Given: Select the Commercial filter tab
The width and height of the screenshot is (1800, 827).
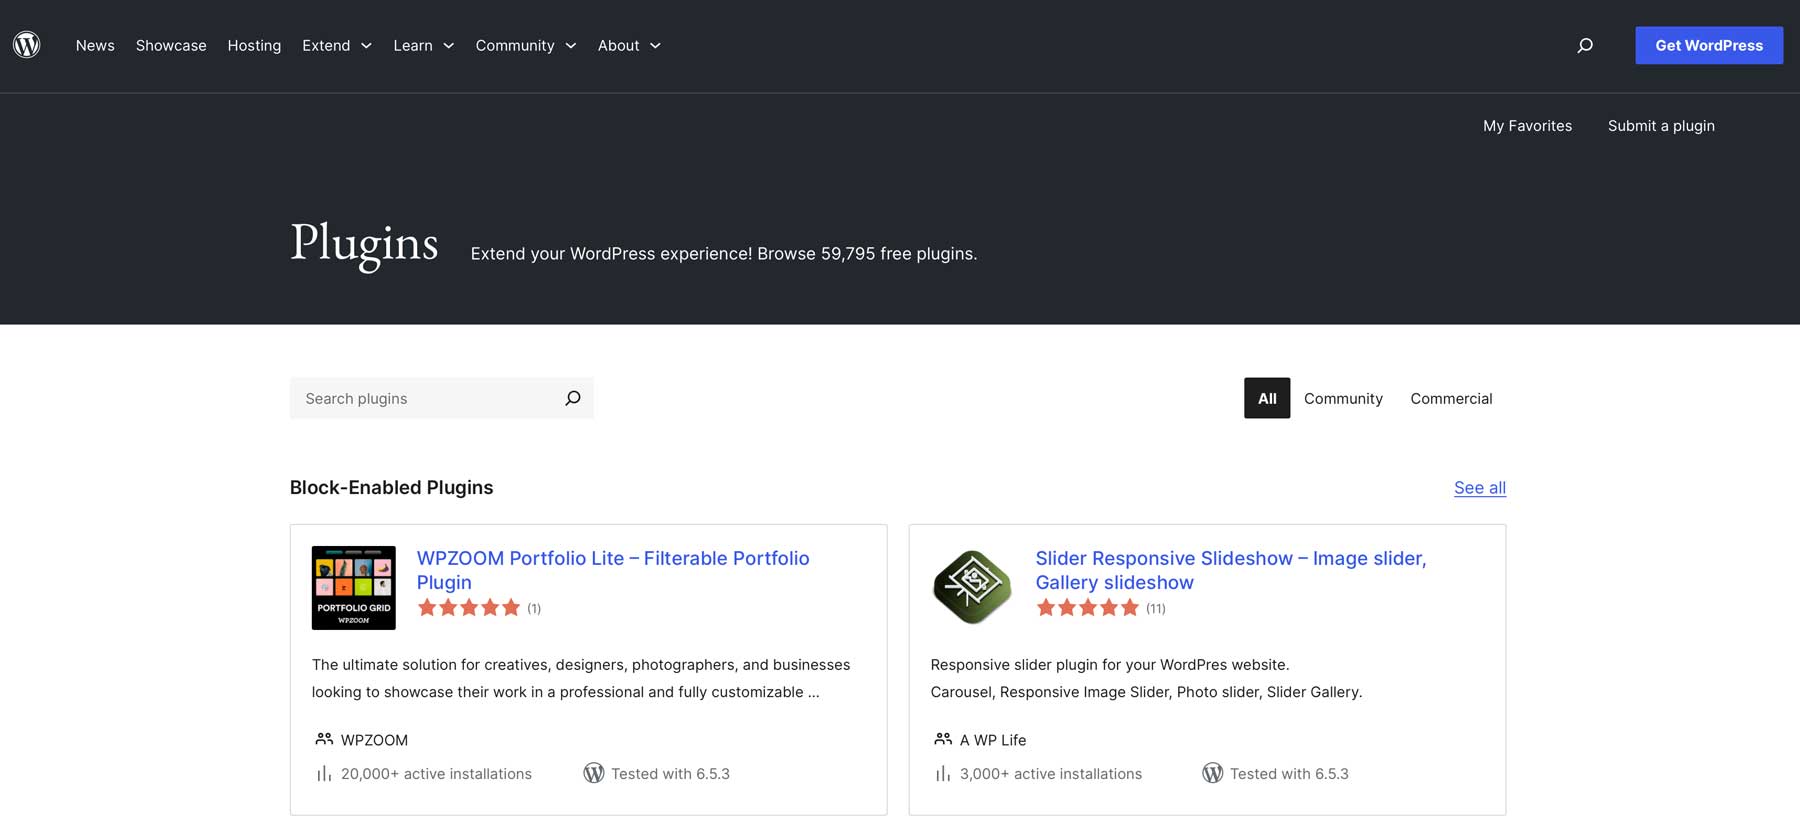Looking at the screenshot, I should (1451, 398).
